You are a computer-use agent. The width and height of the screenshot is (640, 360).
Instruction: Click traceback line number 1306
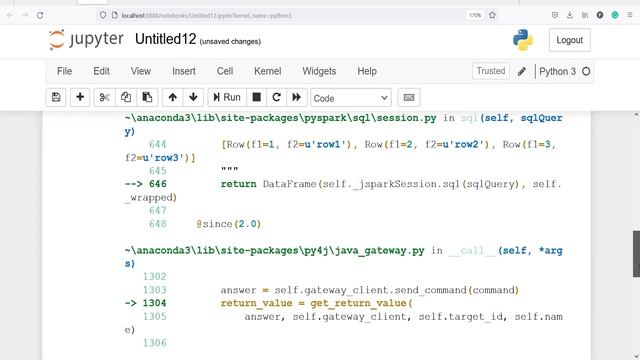pyautogui.click(x=154, y=343)
